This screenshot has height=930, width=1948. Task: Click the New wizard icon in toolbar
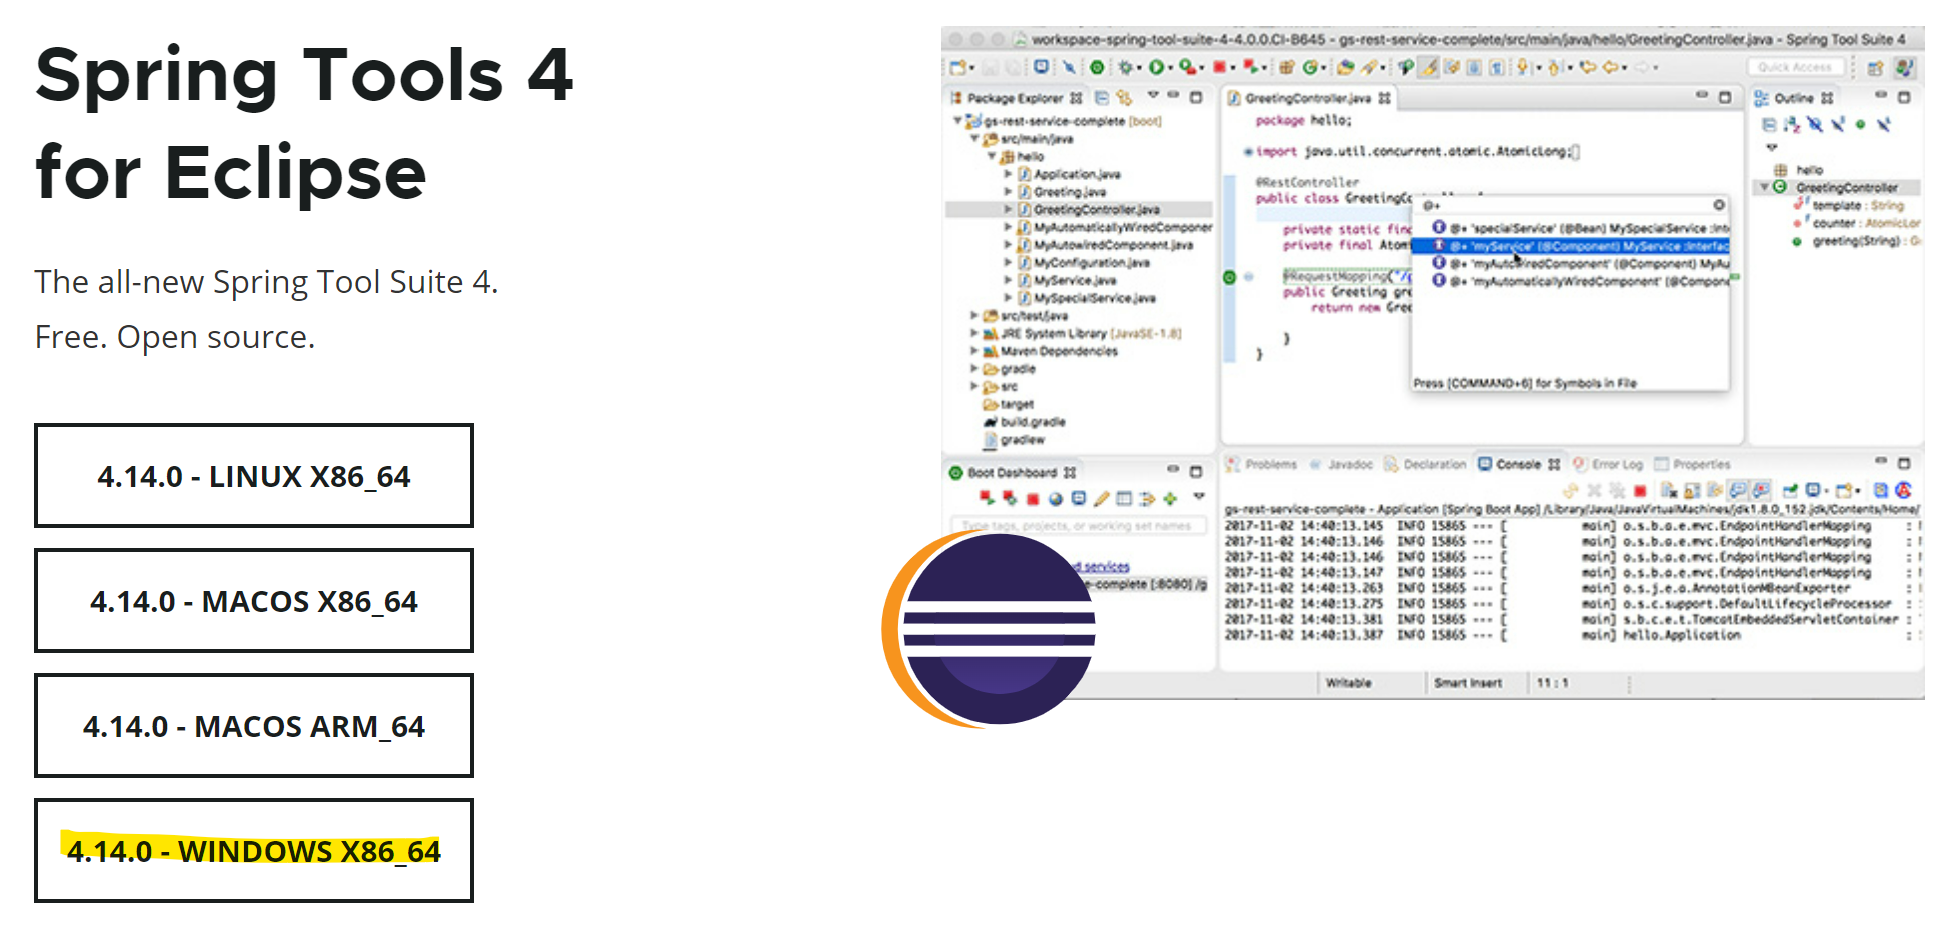(958, 67)
